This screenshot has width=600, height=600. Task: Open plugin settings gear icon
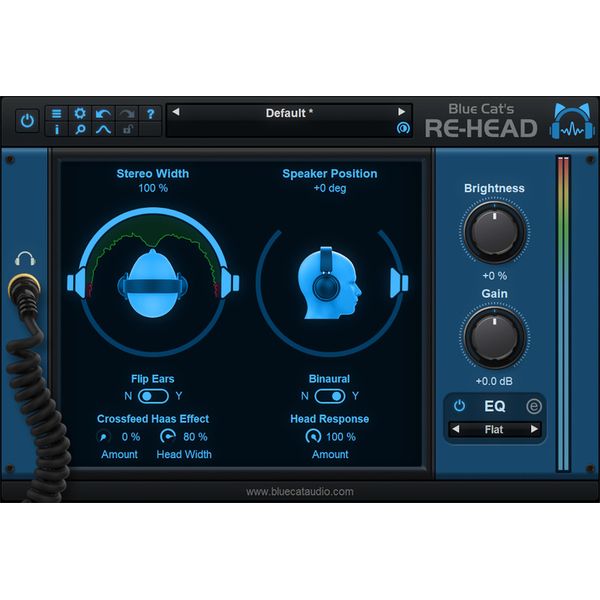pyautogui.click(x=80, y=114)
